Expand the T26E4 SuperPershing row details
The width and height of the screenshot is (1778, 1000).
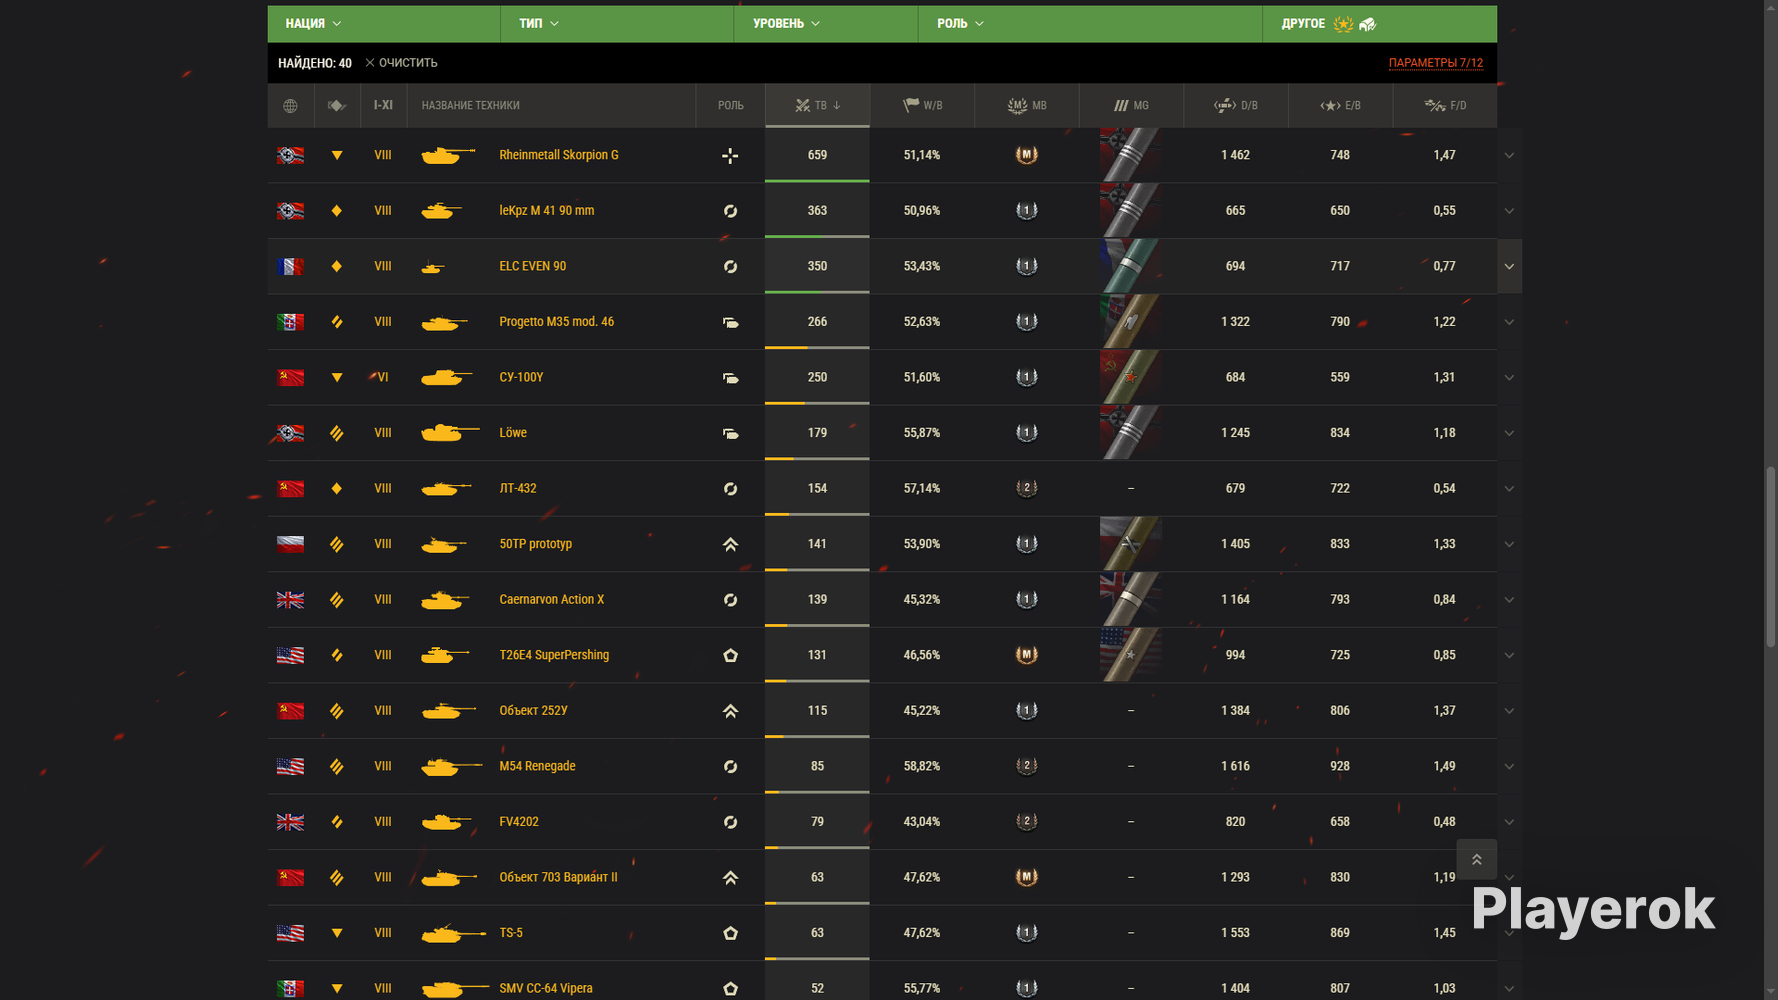(x=1509, y=655)
